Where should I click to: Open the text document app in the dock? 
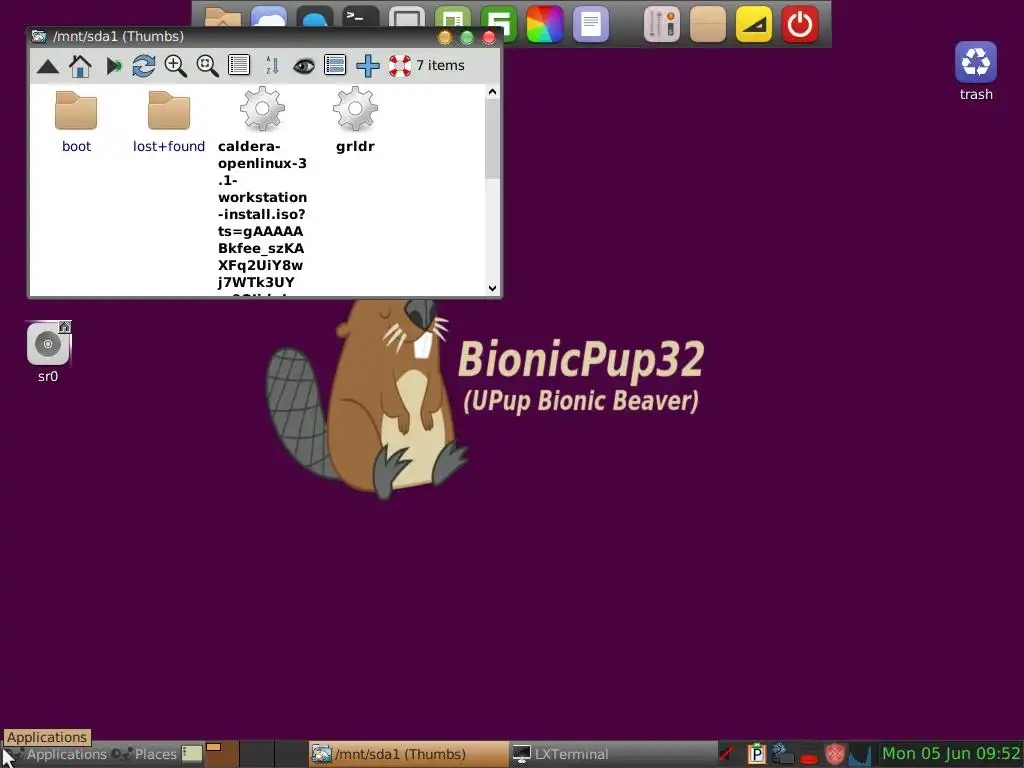(590, 24)
